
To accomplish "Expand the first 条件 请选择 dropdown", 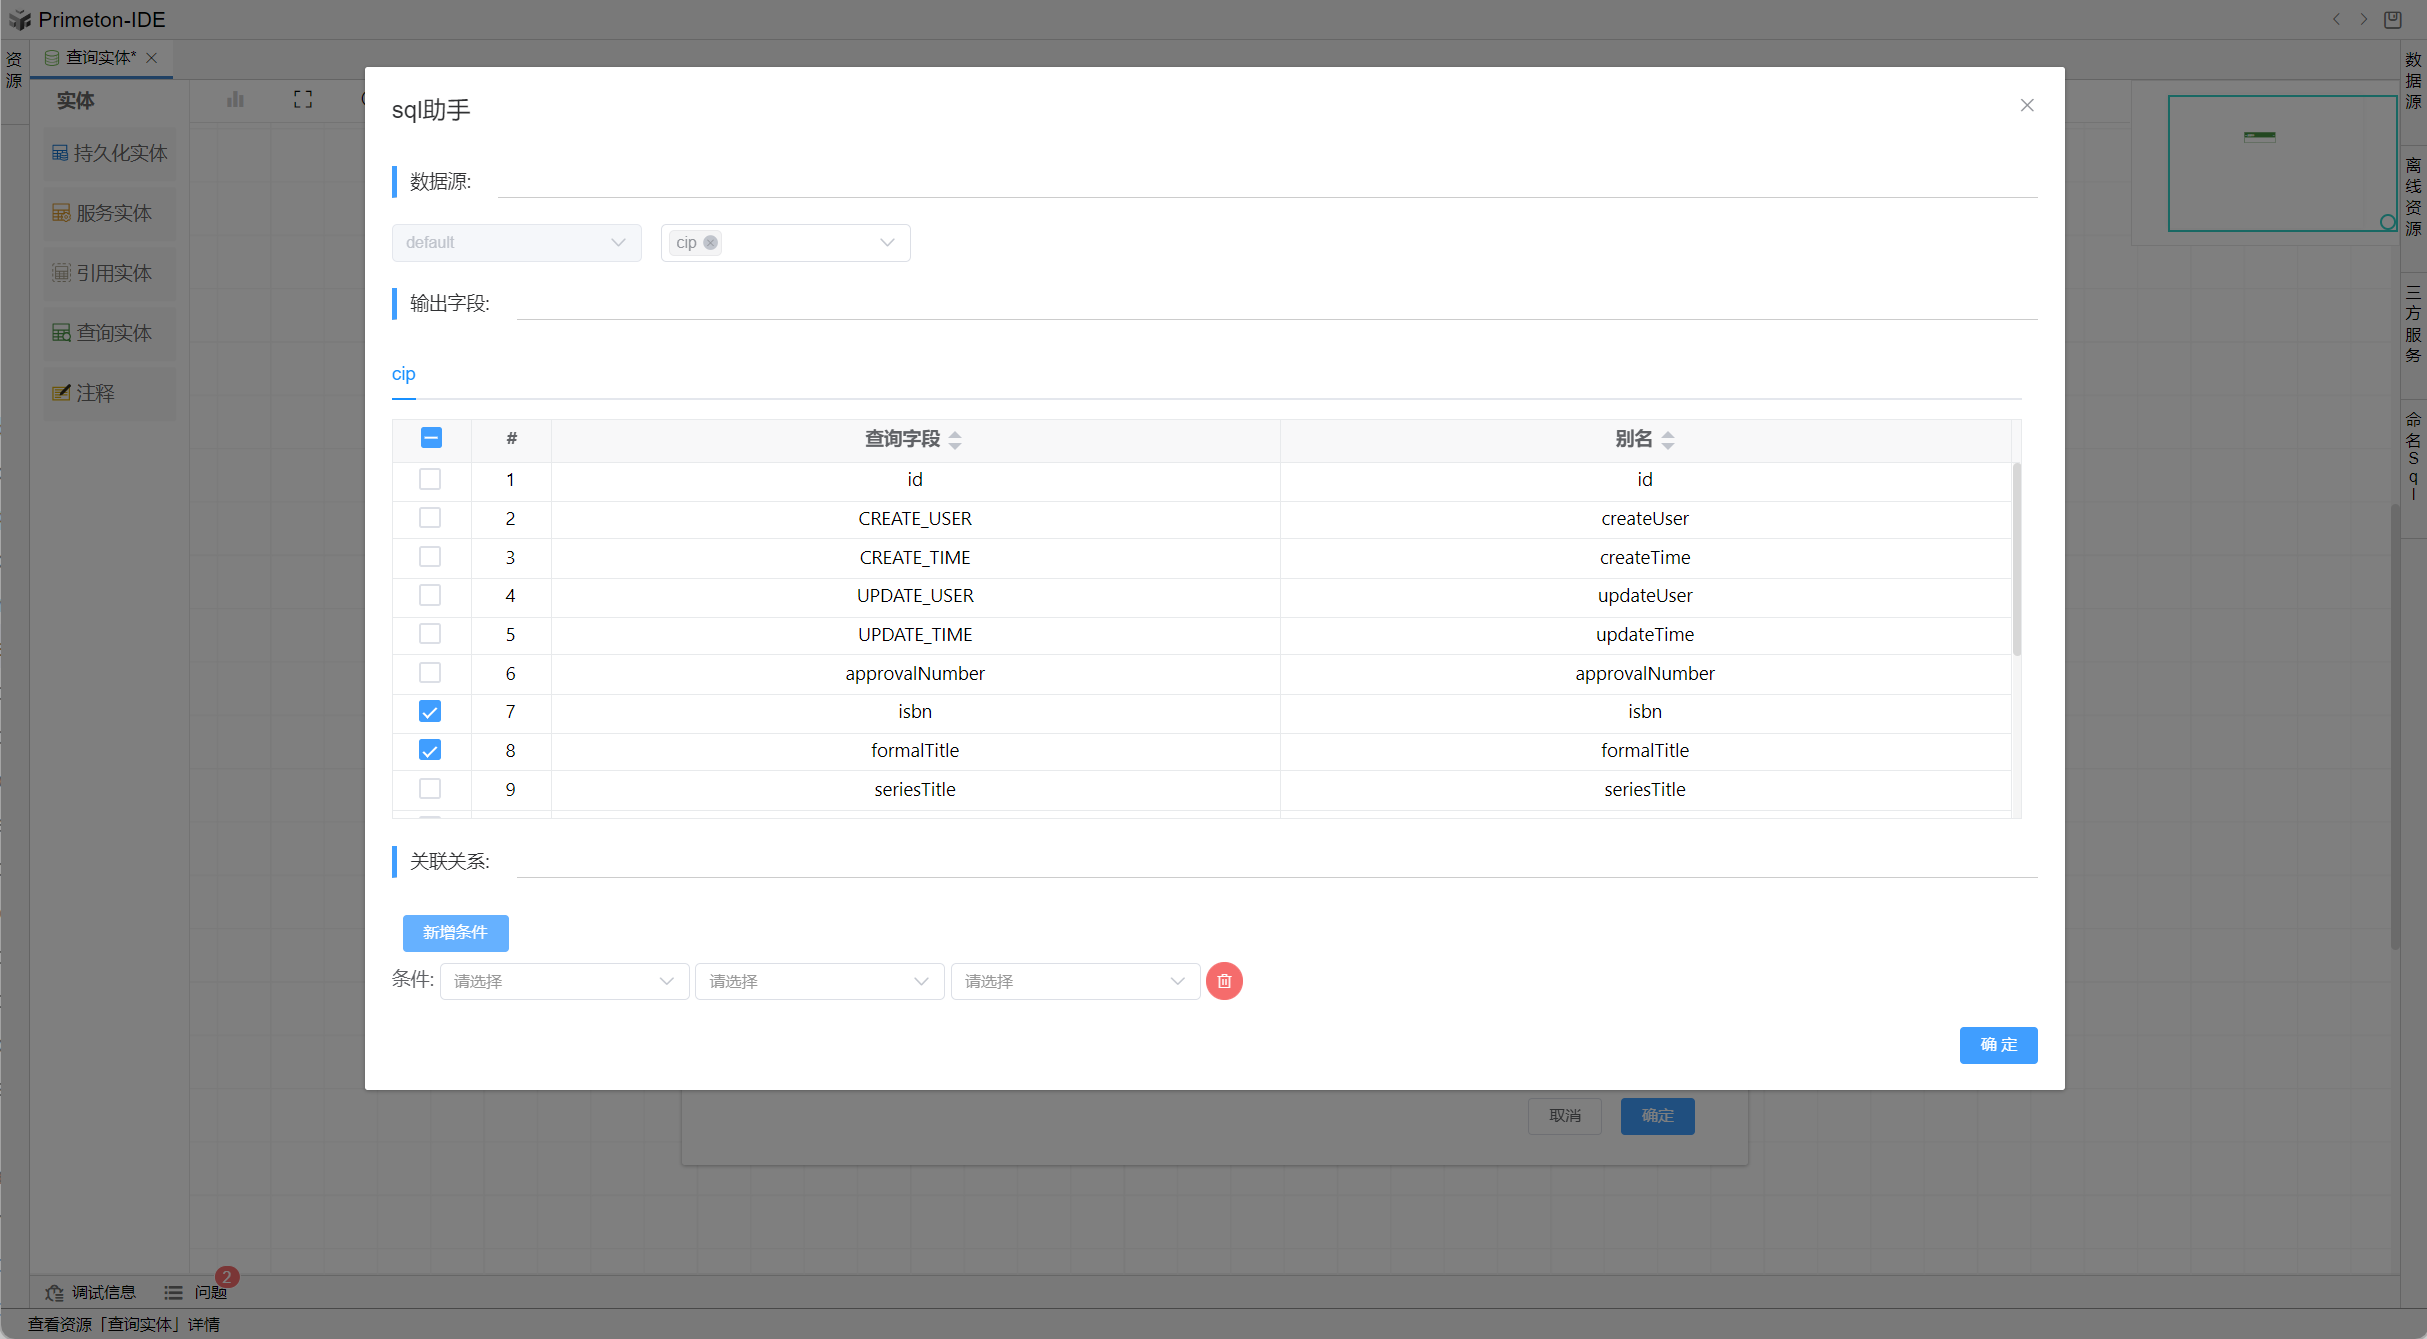I will click(564, 981).
